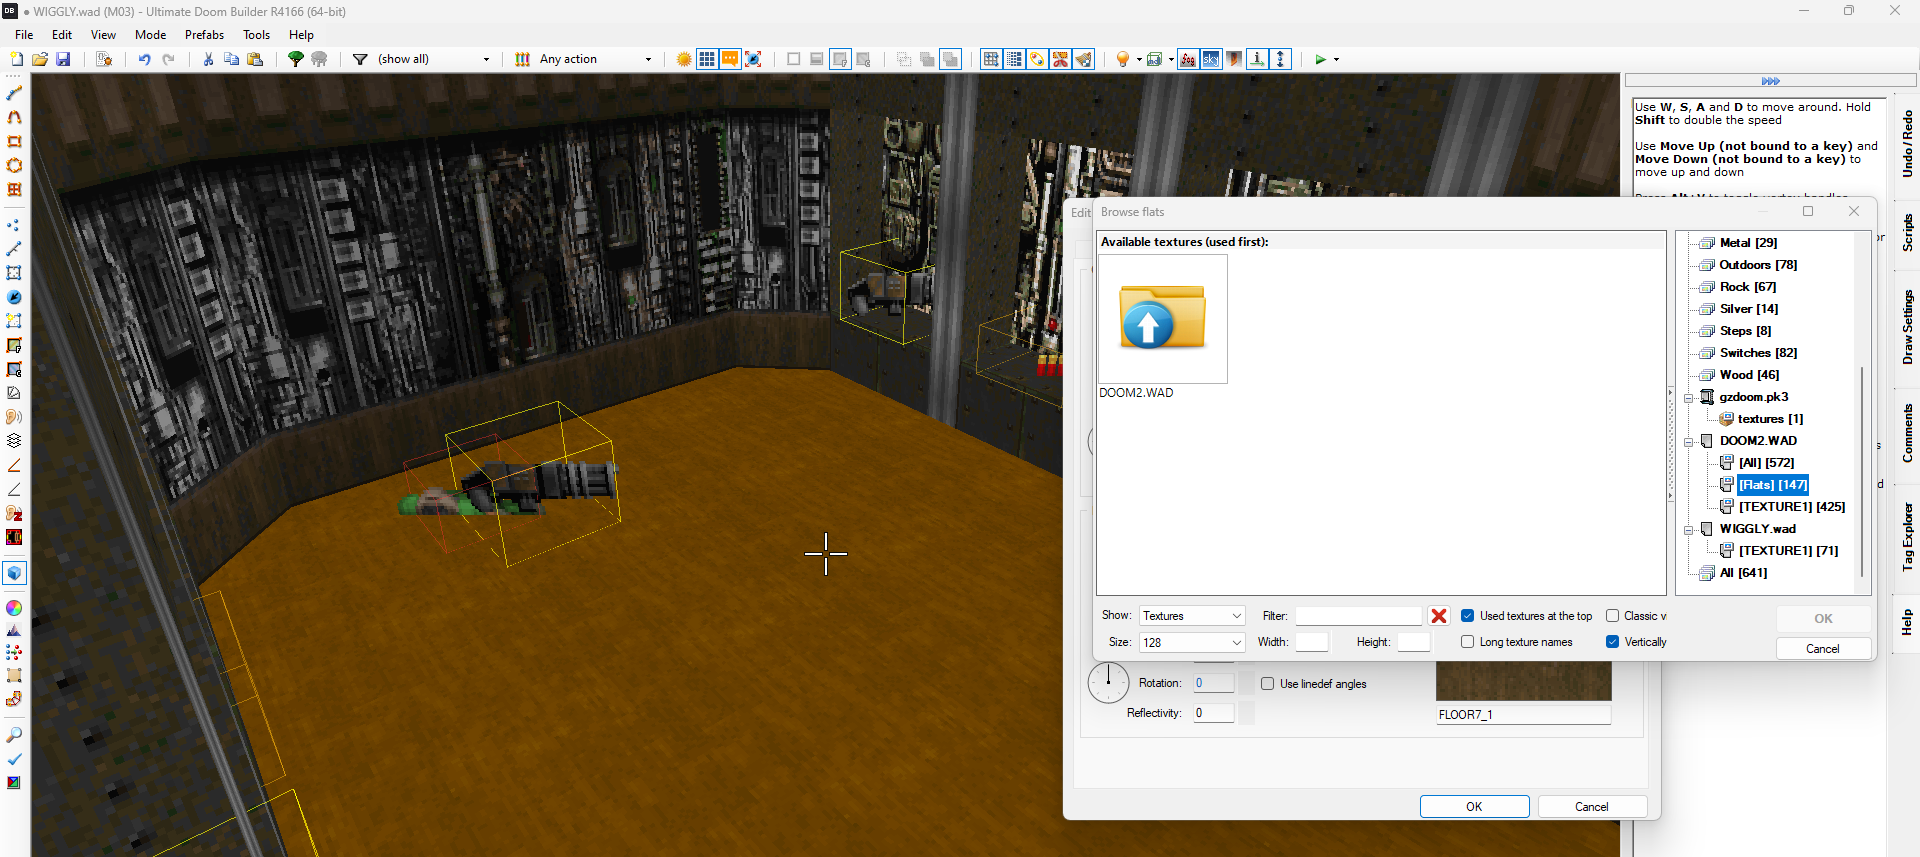Select the color wheel icon in sidebar
This screenshot has width=1920, height=857.
pyautogui.click(x=14, y=607)
